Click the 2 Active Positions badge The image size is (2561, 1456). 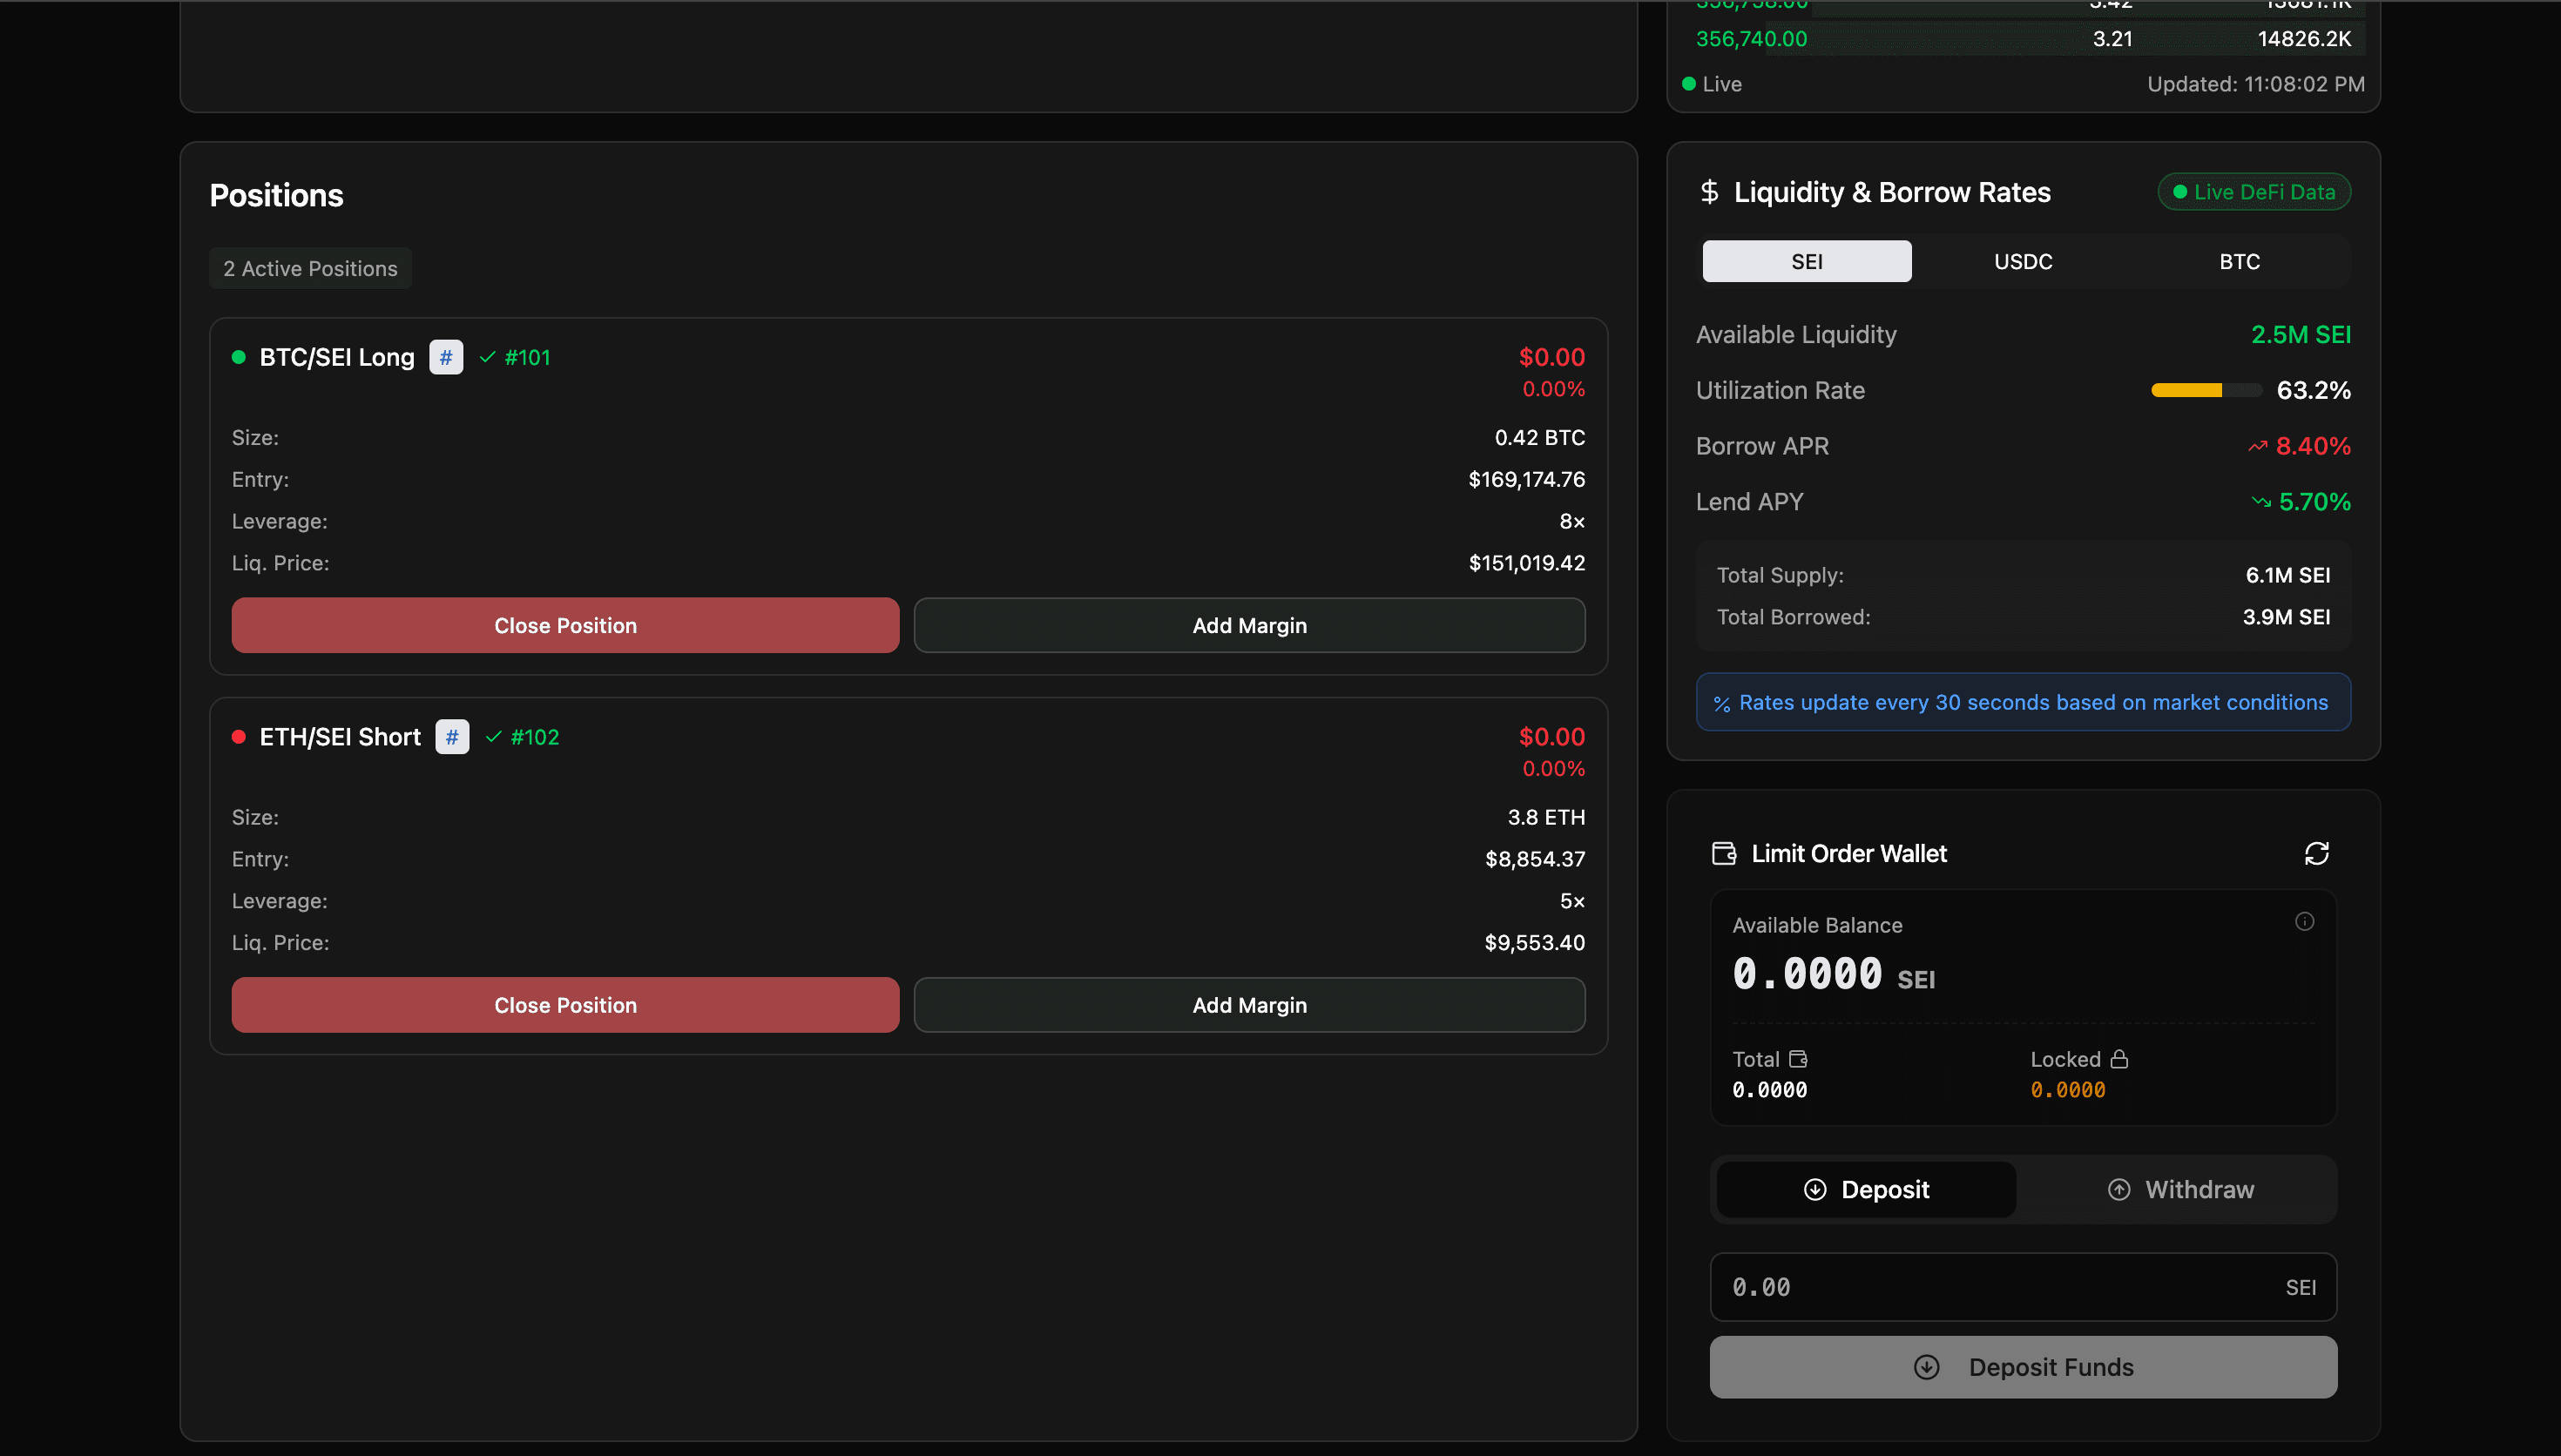click(310, 268)
